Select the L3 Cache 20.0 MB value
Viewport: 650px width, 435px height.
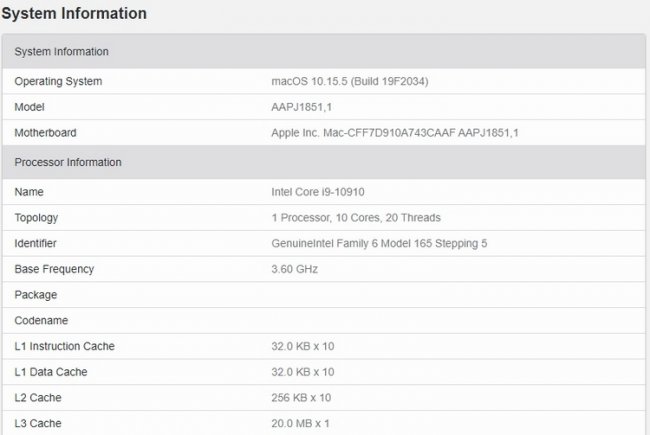(300, 424)
